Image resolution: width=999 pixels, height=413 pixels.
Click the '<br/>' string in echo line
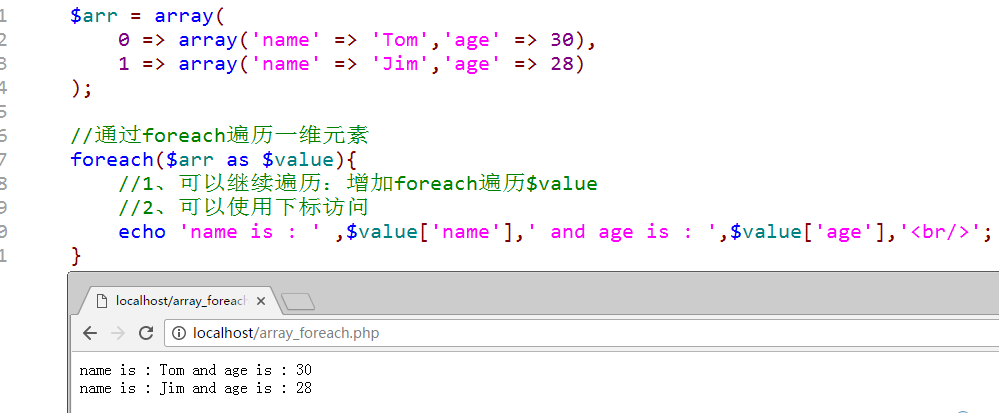(x=945, y=232)
